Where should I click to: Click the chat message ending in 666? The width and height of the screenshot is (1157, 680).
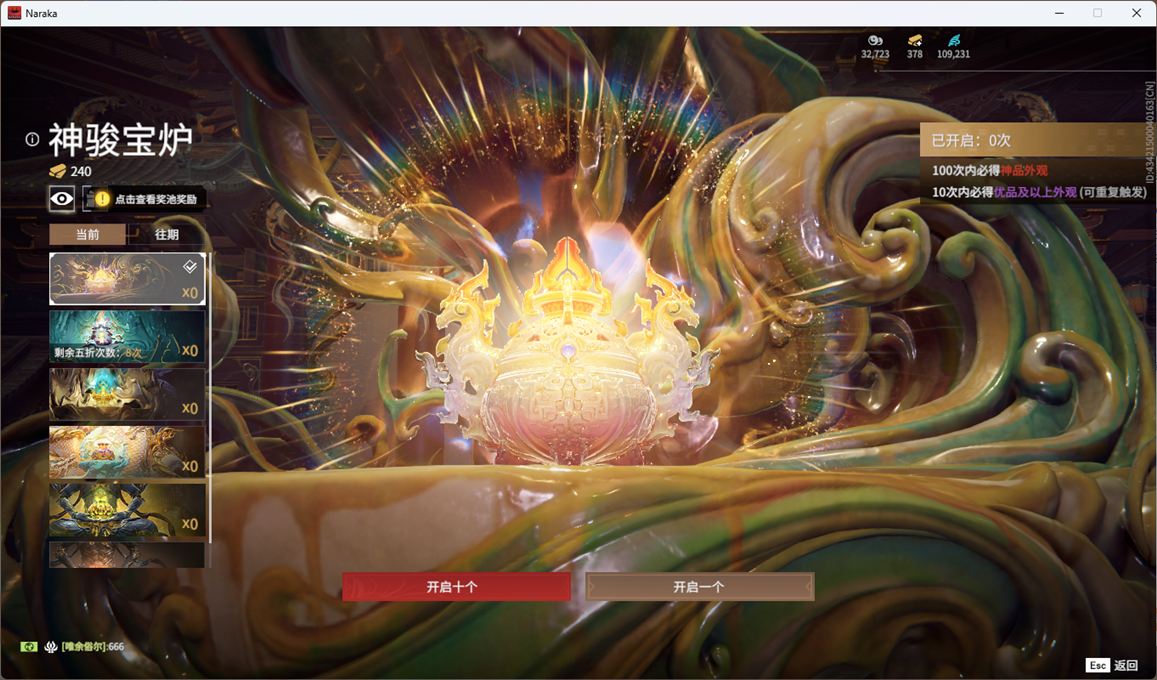(93, 647)
